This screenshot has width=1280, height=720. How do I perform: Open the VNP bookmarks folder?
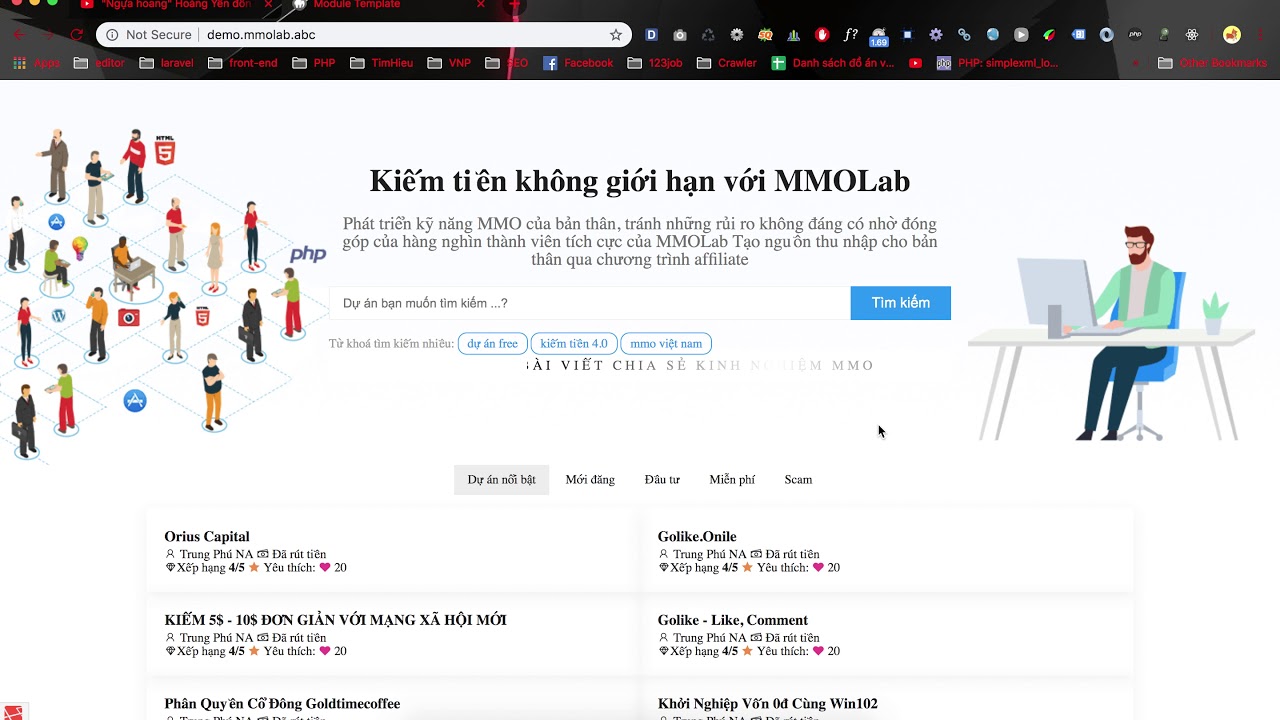click(x=449, y=63)
